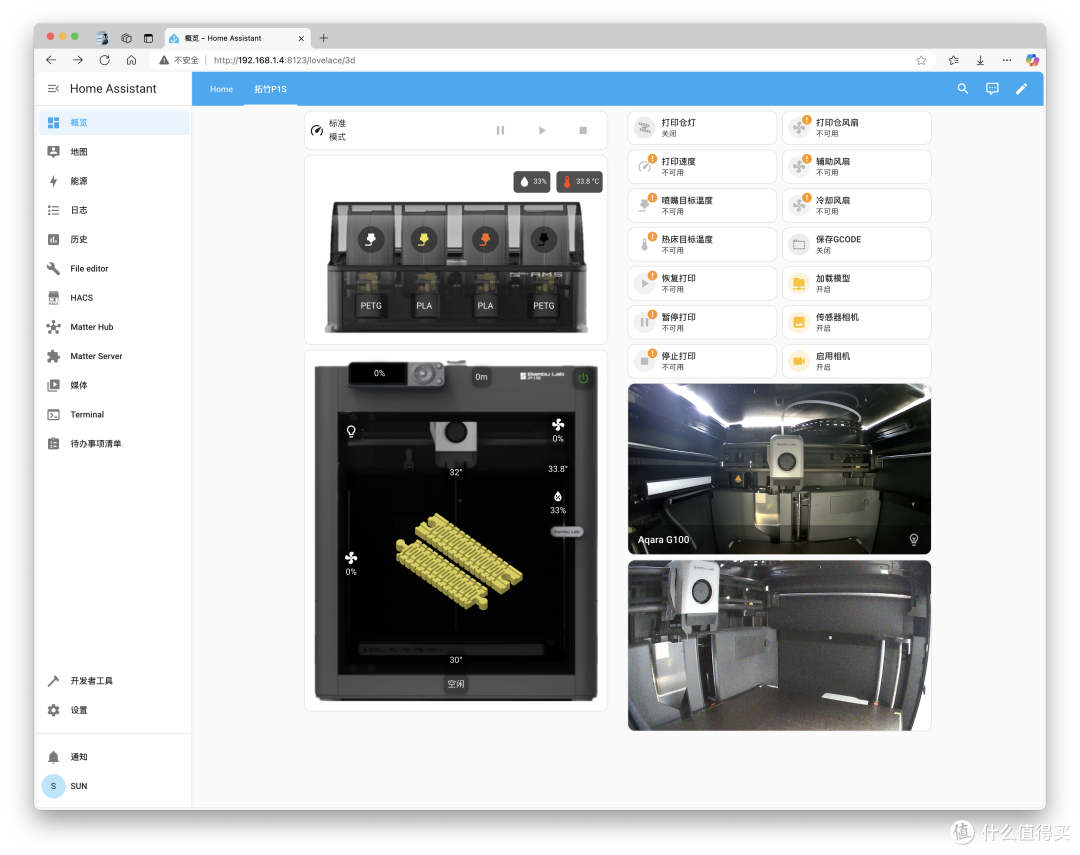The width and height of the screenshot is (1080, 855).
Task: Toggle 传感器相机 sensor camera card
Action: point(857,322)
